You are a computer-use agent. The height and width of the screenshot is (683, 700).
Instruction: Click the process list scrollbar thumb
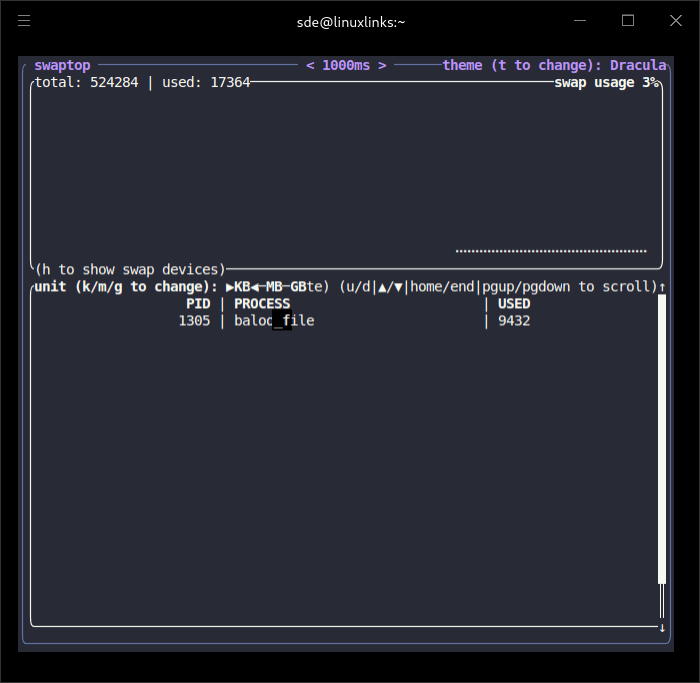pos(662,440)
